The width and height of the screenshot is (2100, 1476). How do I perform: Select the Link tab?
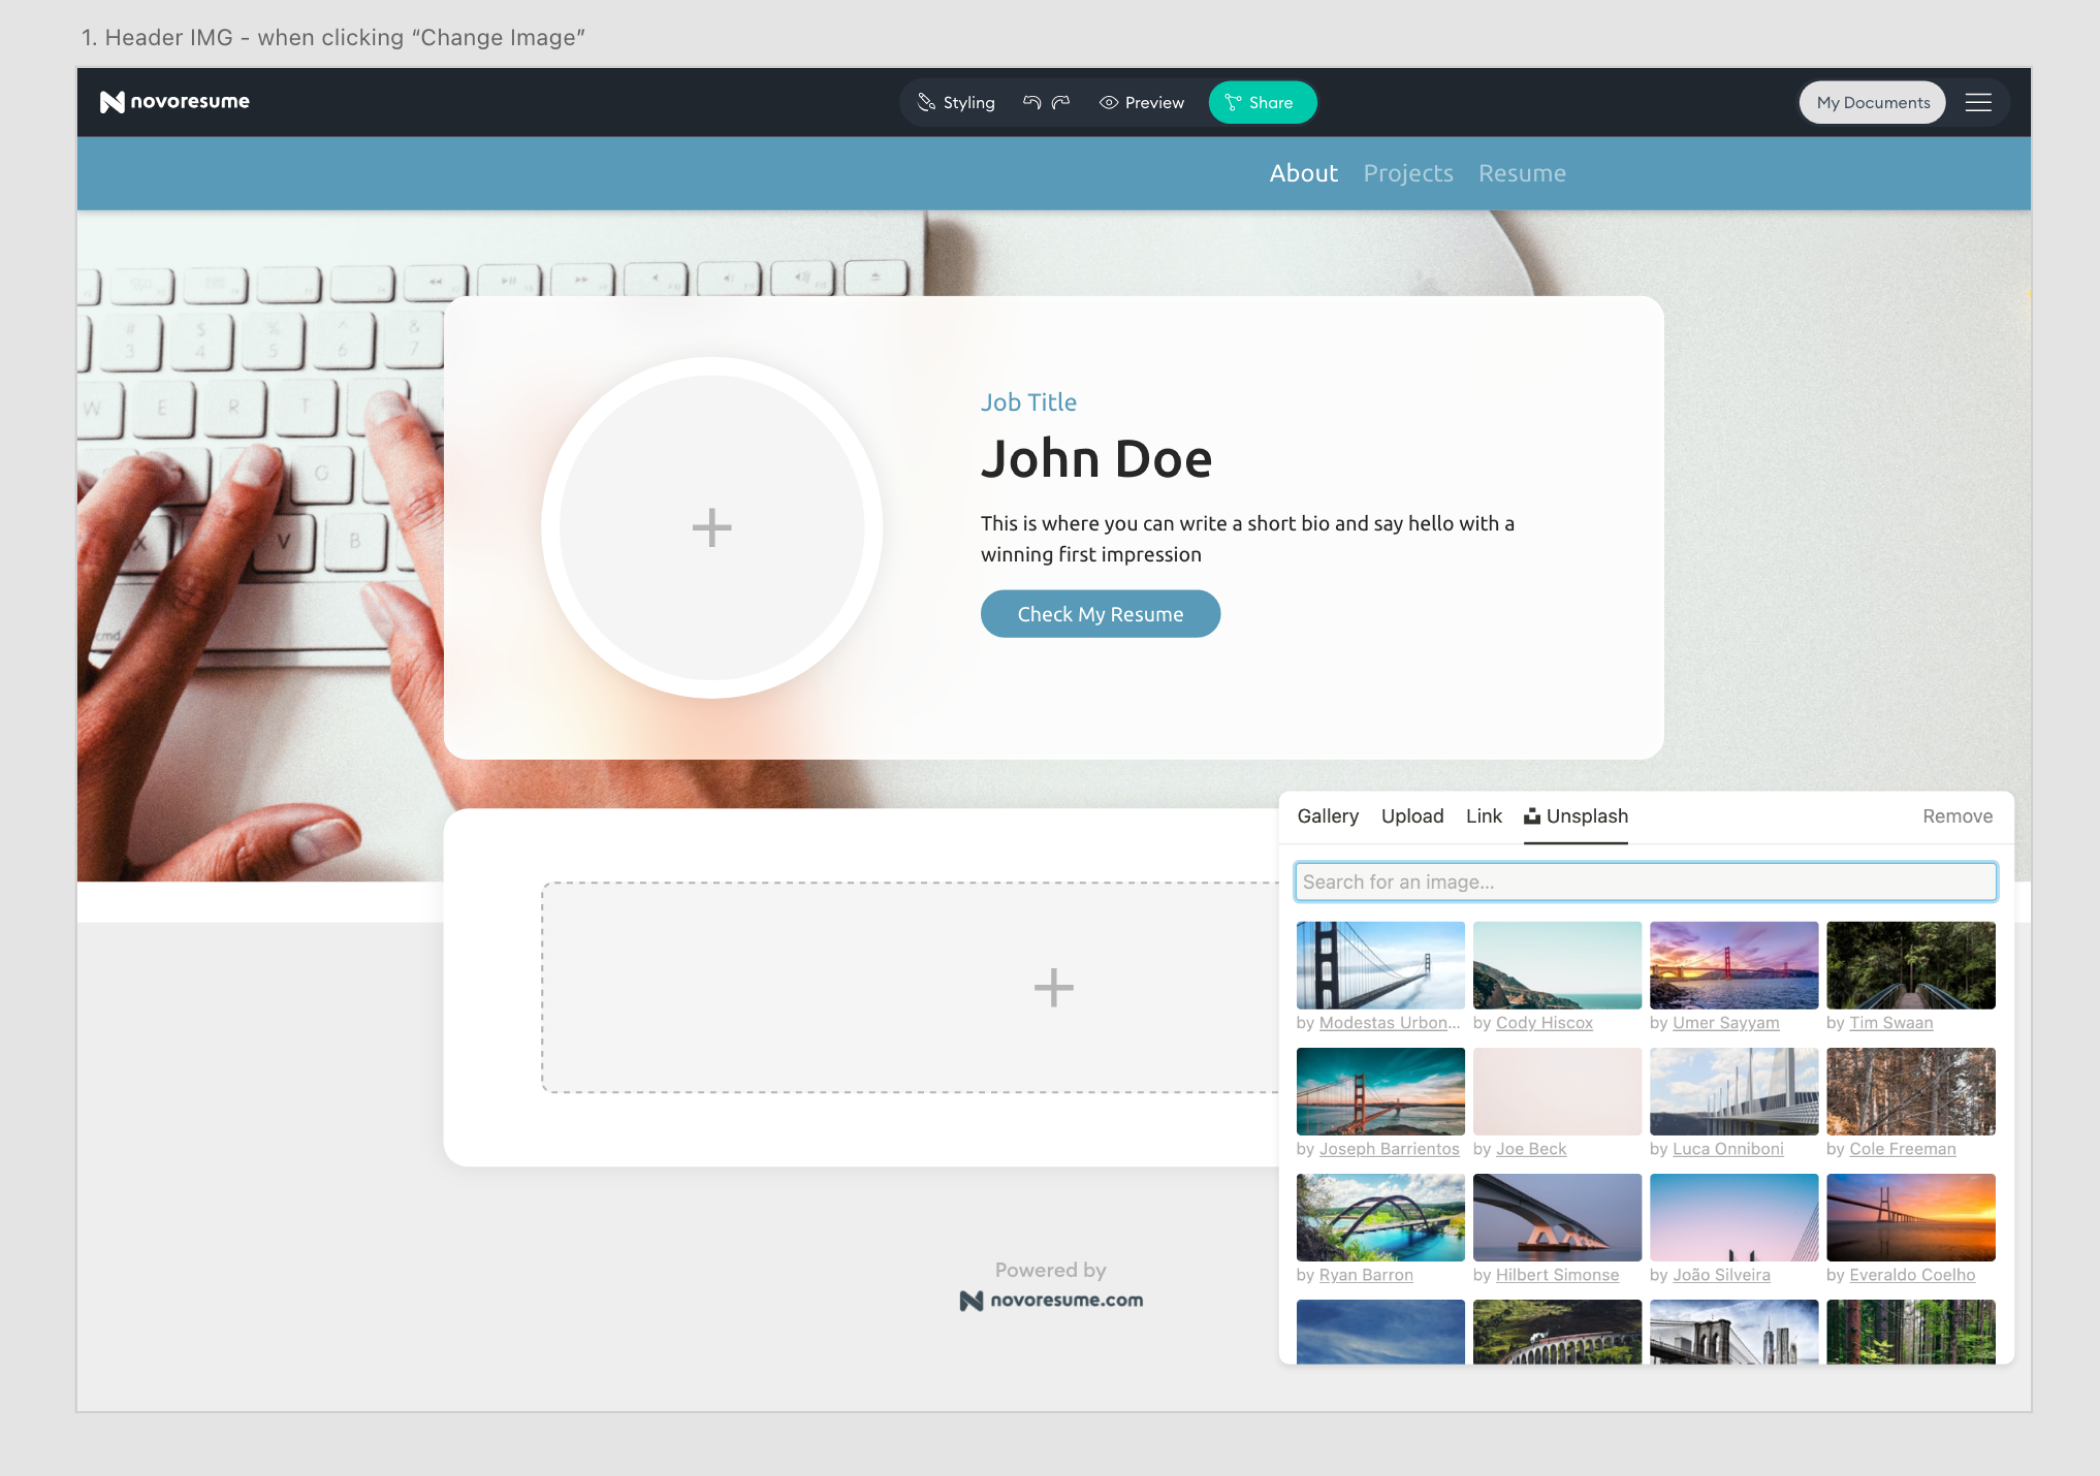coord(1483,816)
